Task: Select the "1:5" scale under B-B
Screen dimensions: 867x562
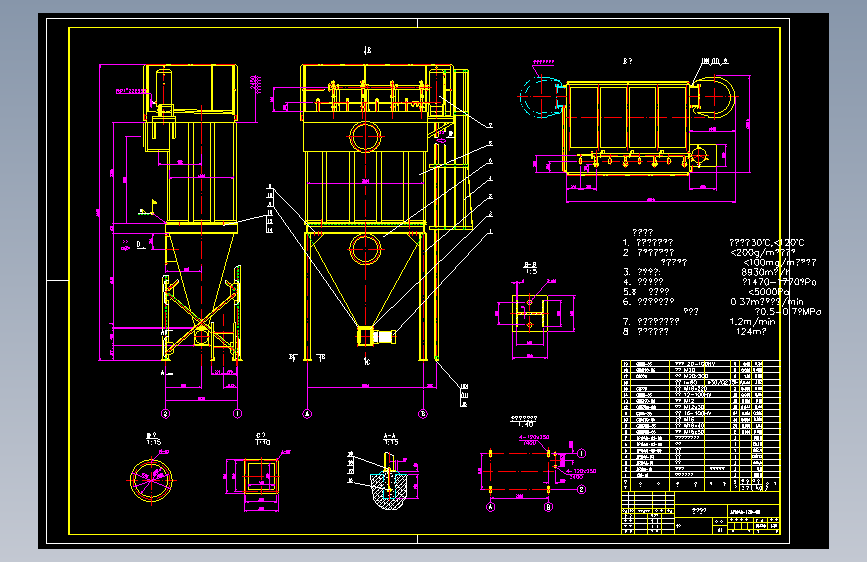Action: tap(531, 272)
